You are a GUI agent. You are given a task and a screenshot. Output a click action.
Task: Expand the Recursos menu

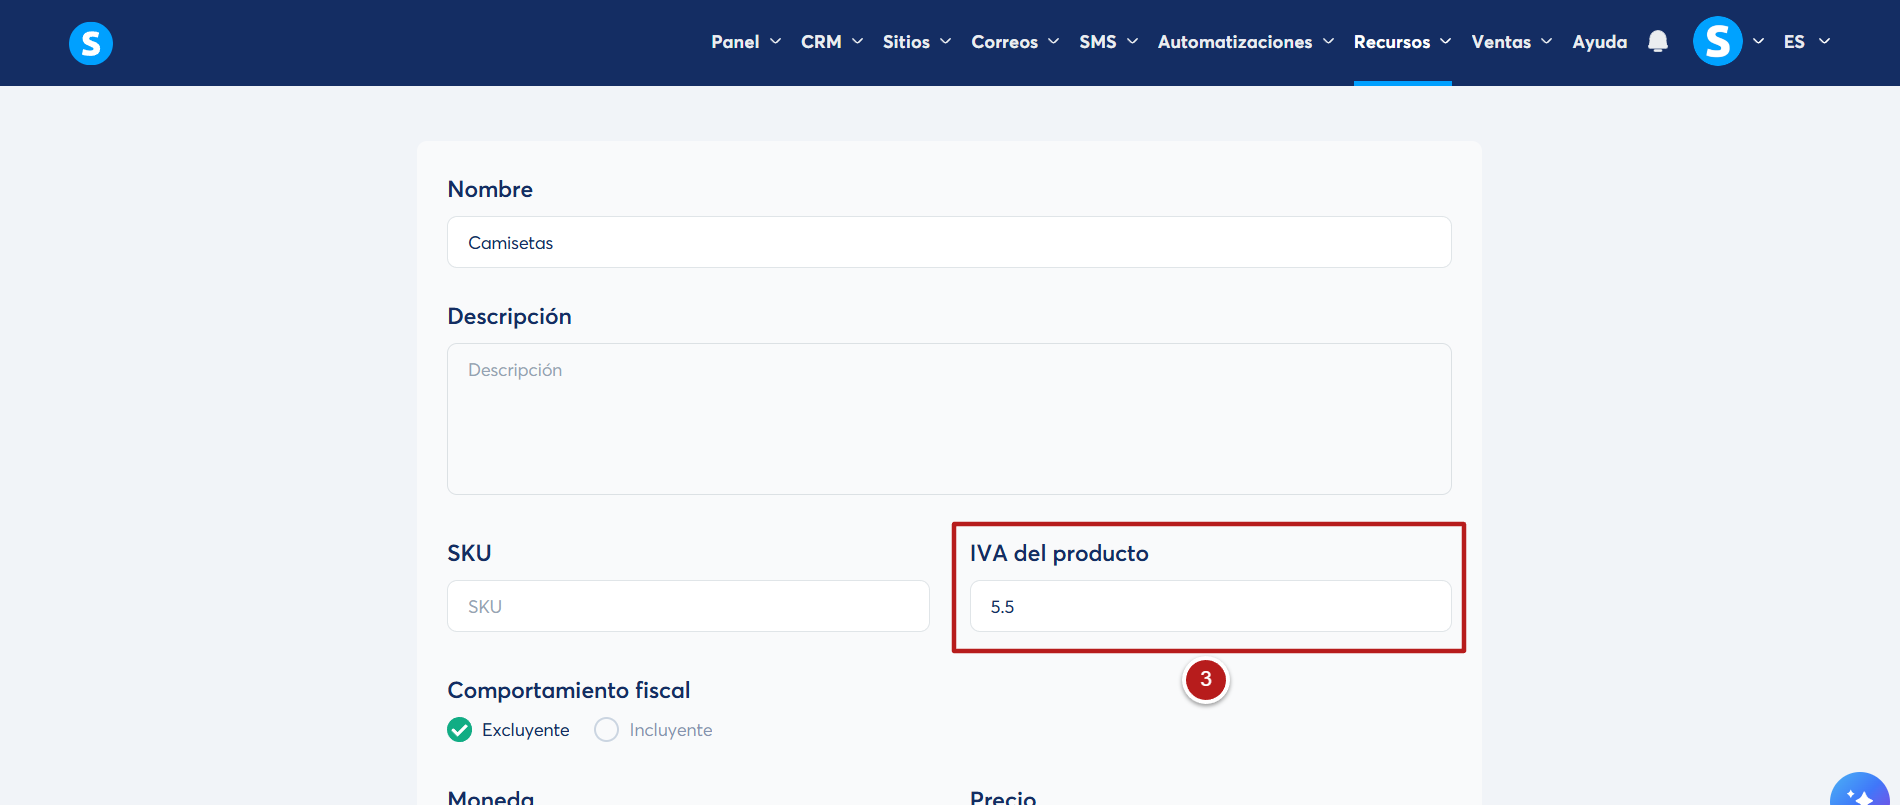point(1402,42)
